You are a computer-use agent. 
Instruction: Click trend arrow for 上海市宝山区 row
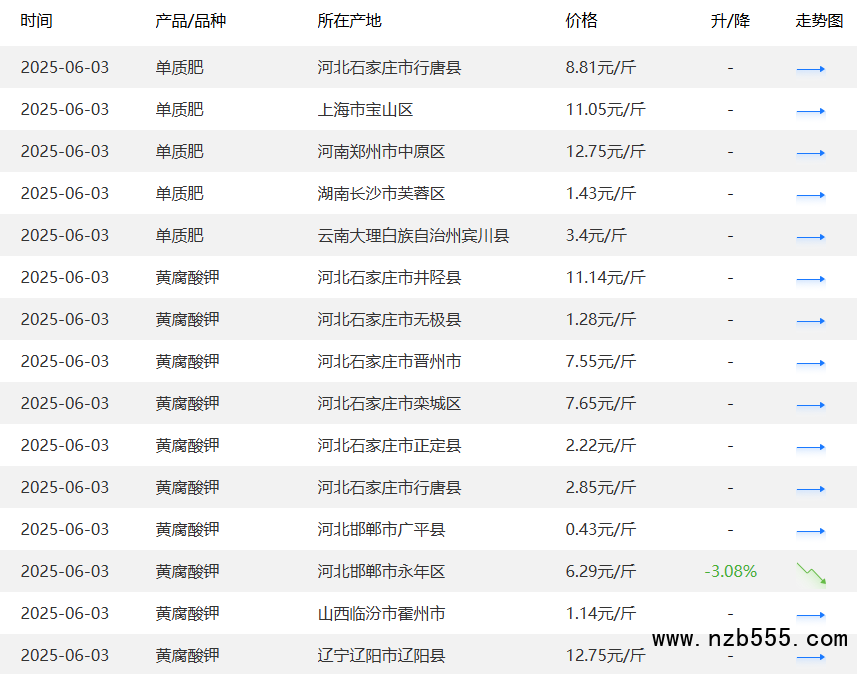coord(811,111)
